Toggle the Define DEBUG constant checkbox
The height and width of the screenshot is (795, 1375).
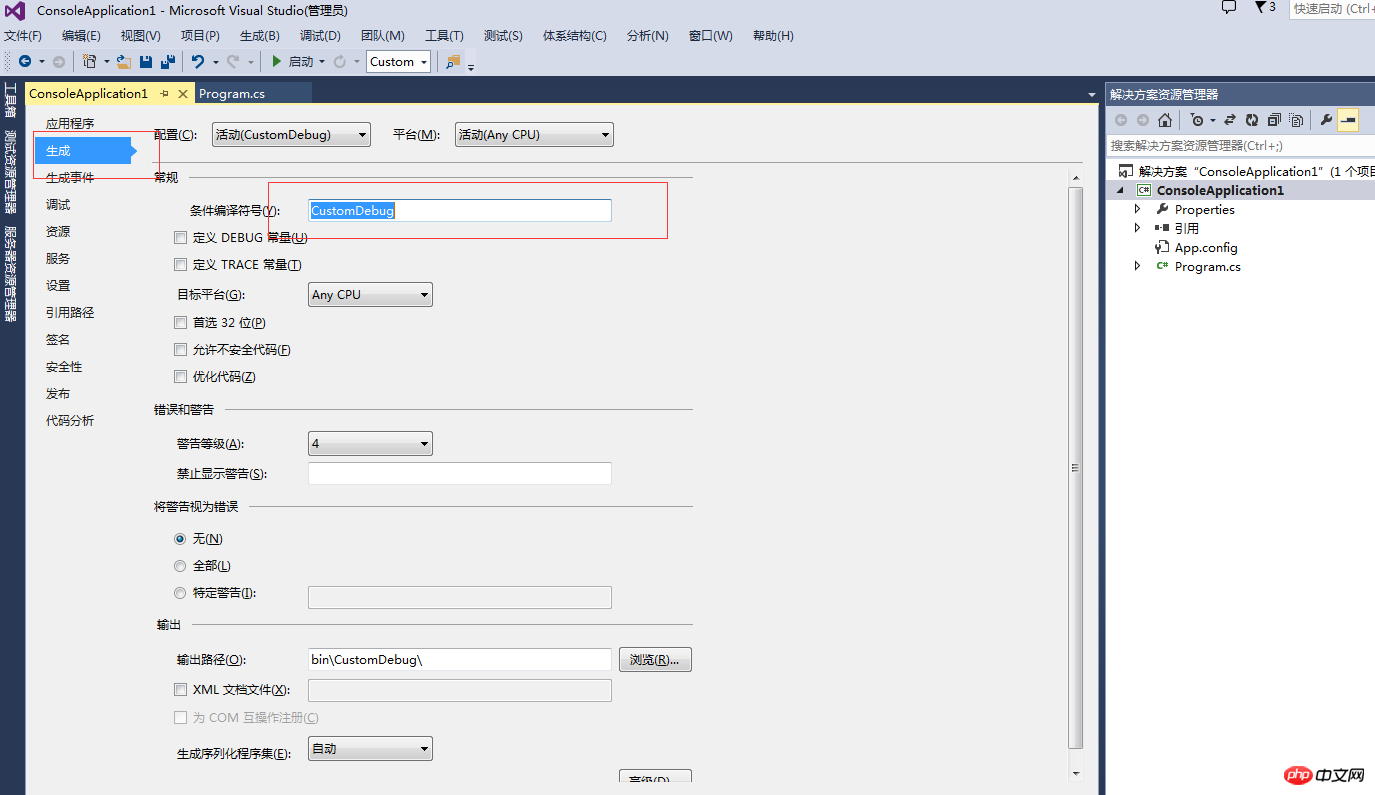(x=181, y=238)
